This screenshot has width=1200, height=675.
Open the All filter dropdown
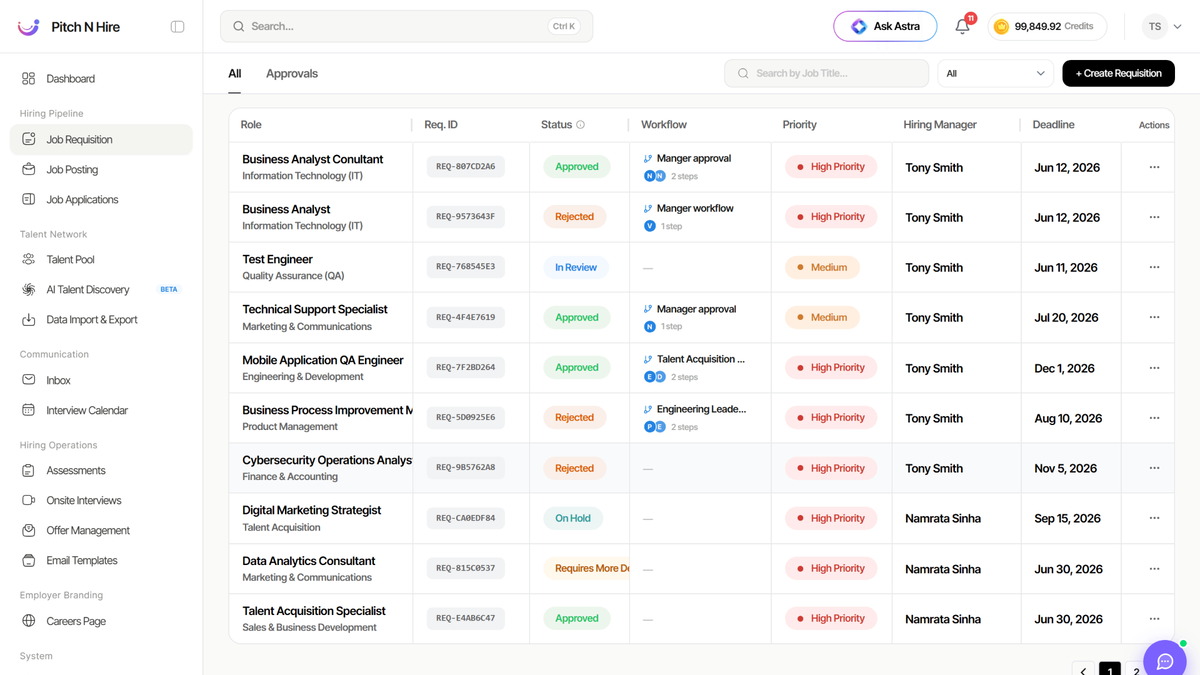click(x=995, y=73)
